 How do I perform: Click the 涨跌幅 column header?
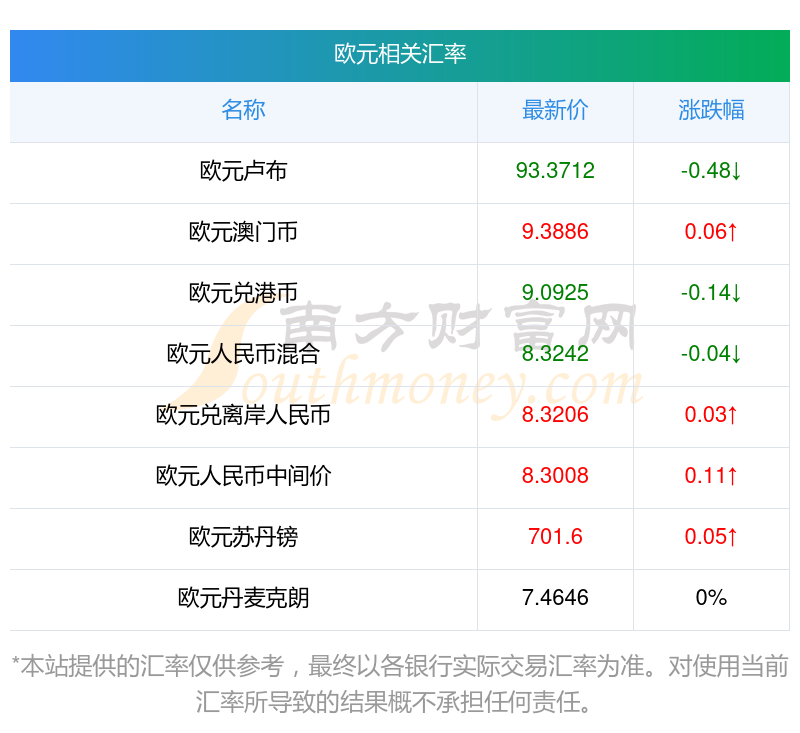pos(711,110)
